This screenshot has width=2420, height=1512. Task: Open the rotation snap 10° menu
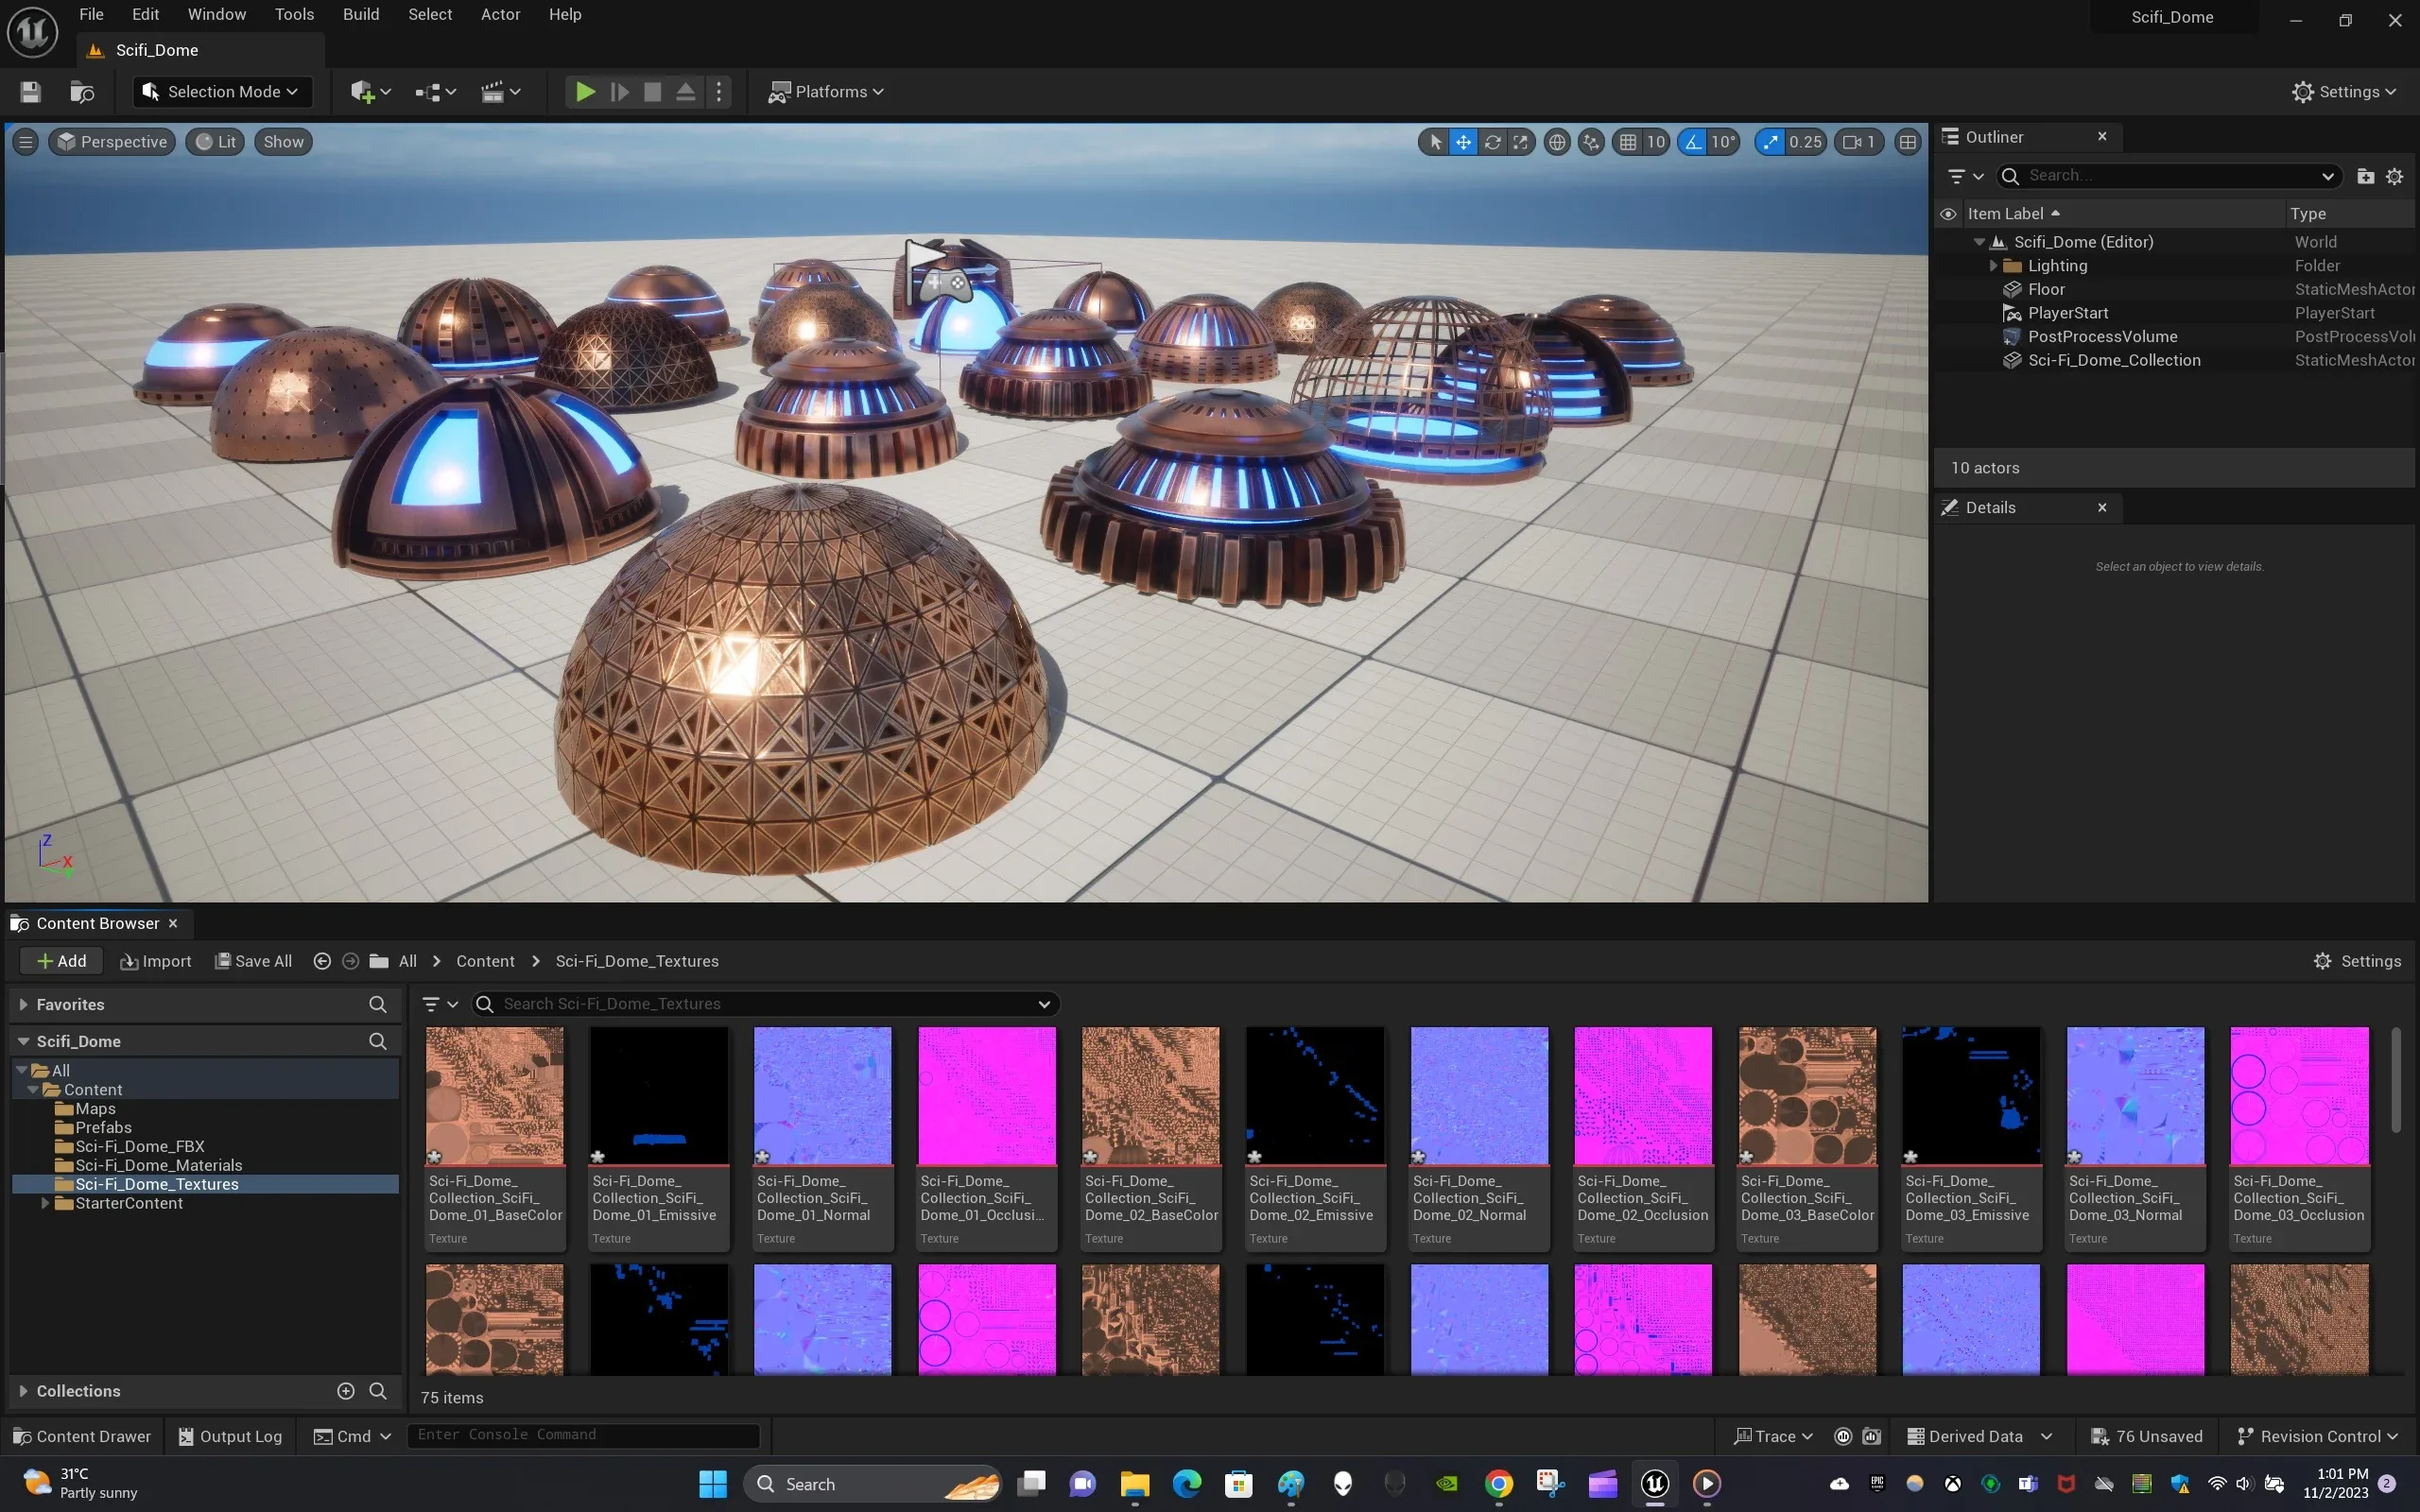tap(1723, 142)
